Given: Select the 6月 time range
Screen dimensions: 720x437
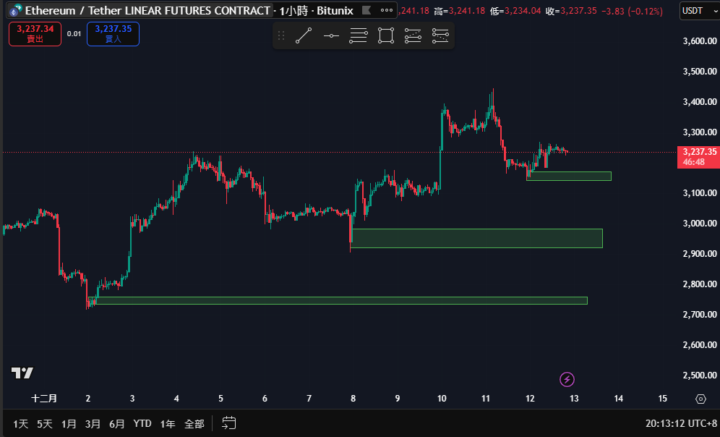Looking at the screenshot, I should click(117, 424).
